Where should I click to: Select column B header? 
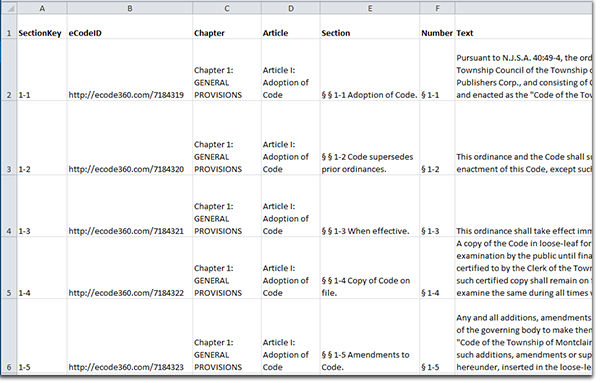[x=130, y=8]
